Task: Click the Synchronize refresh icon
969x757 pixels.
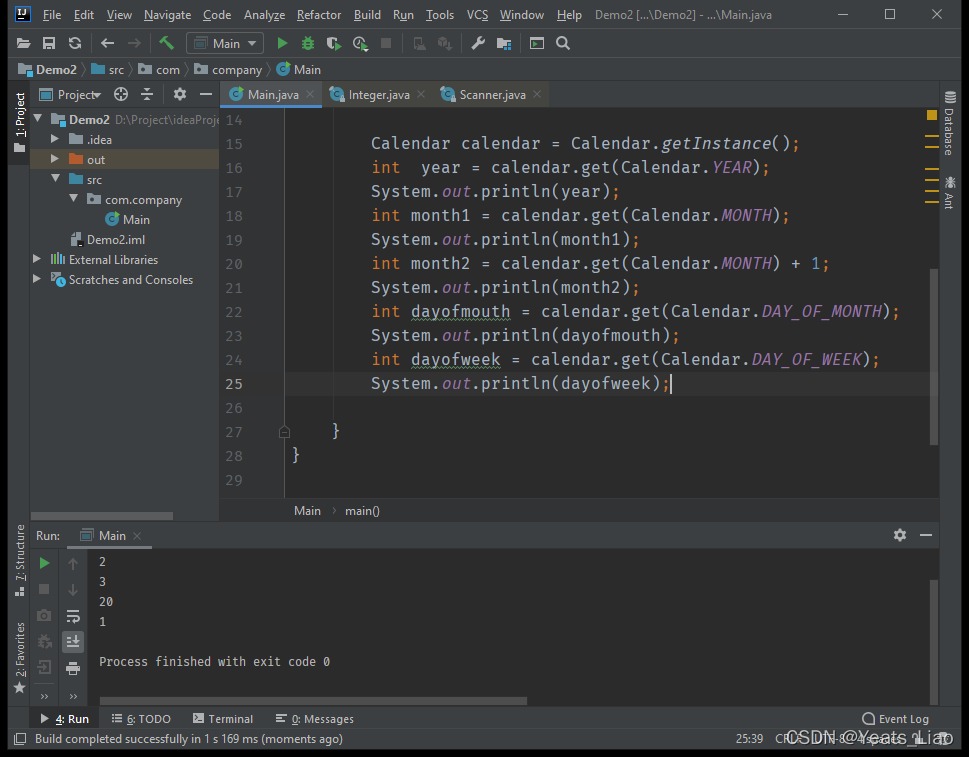Action: 75,43
